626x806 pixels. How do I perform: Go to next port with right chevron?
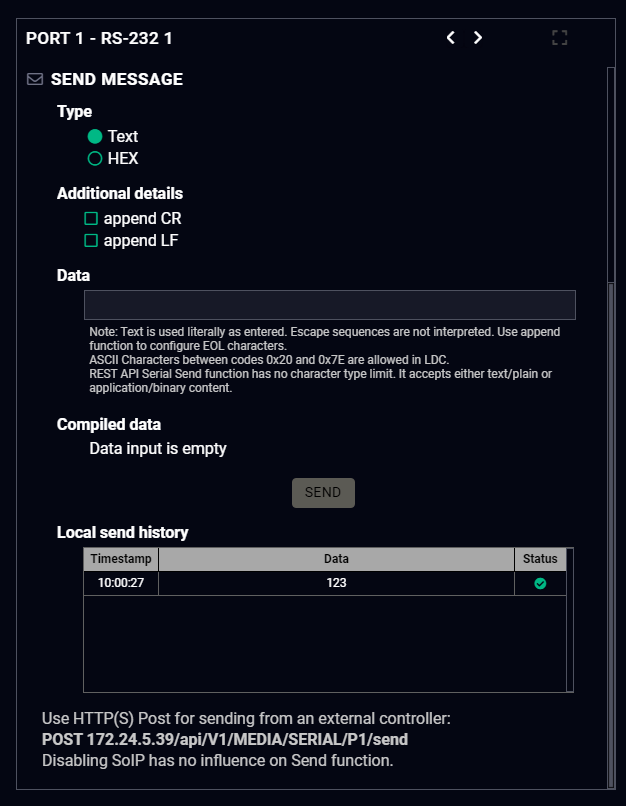478,38
